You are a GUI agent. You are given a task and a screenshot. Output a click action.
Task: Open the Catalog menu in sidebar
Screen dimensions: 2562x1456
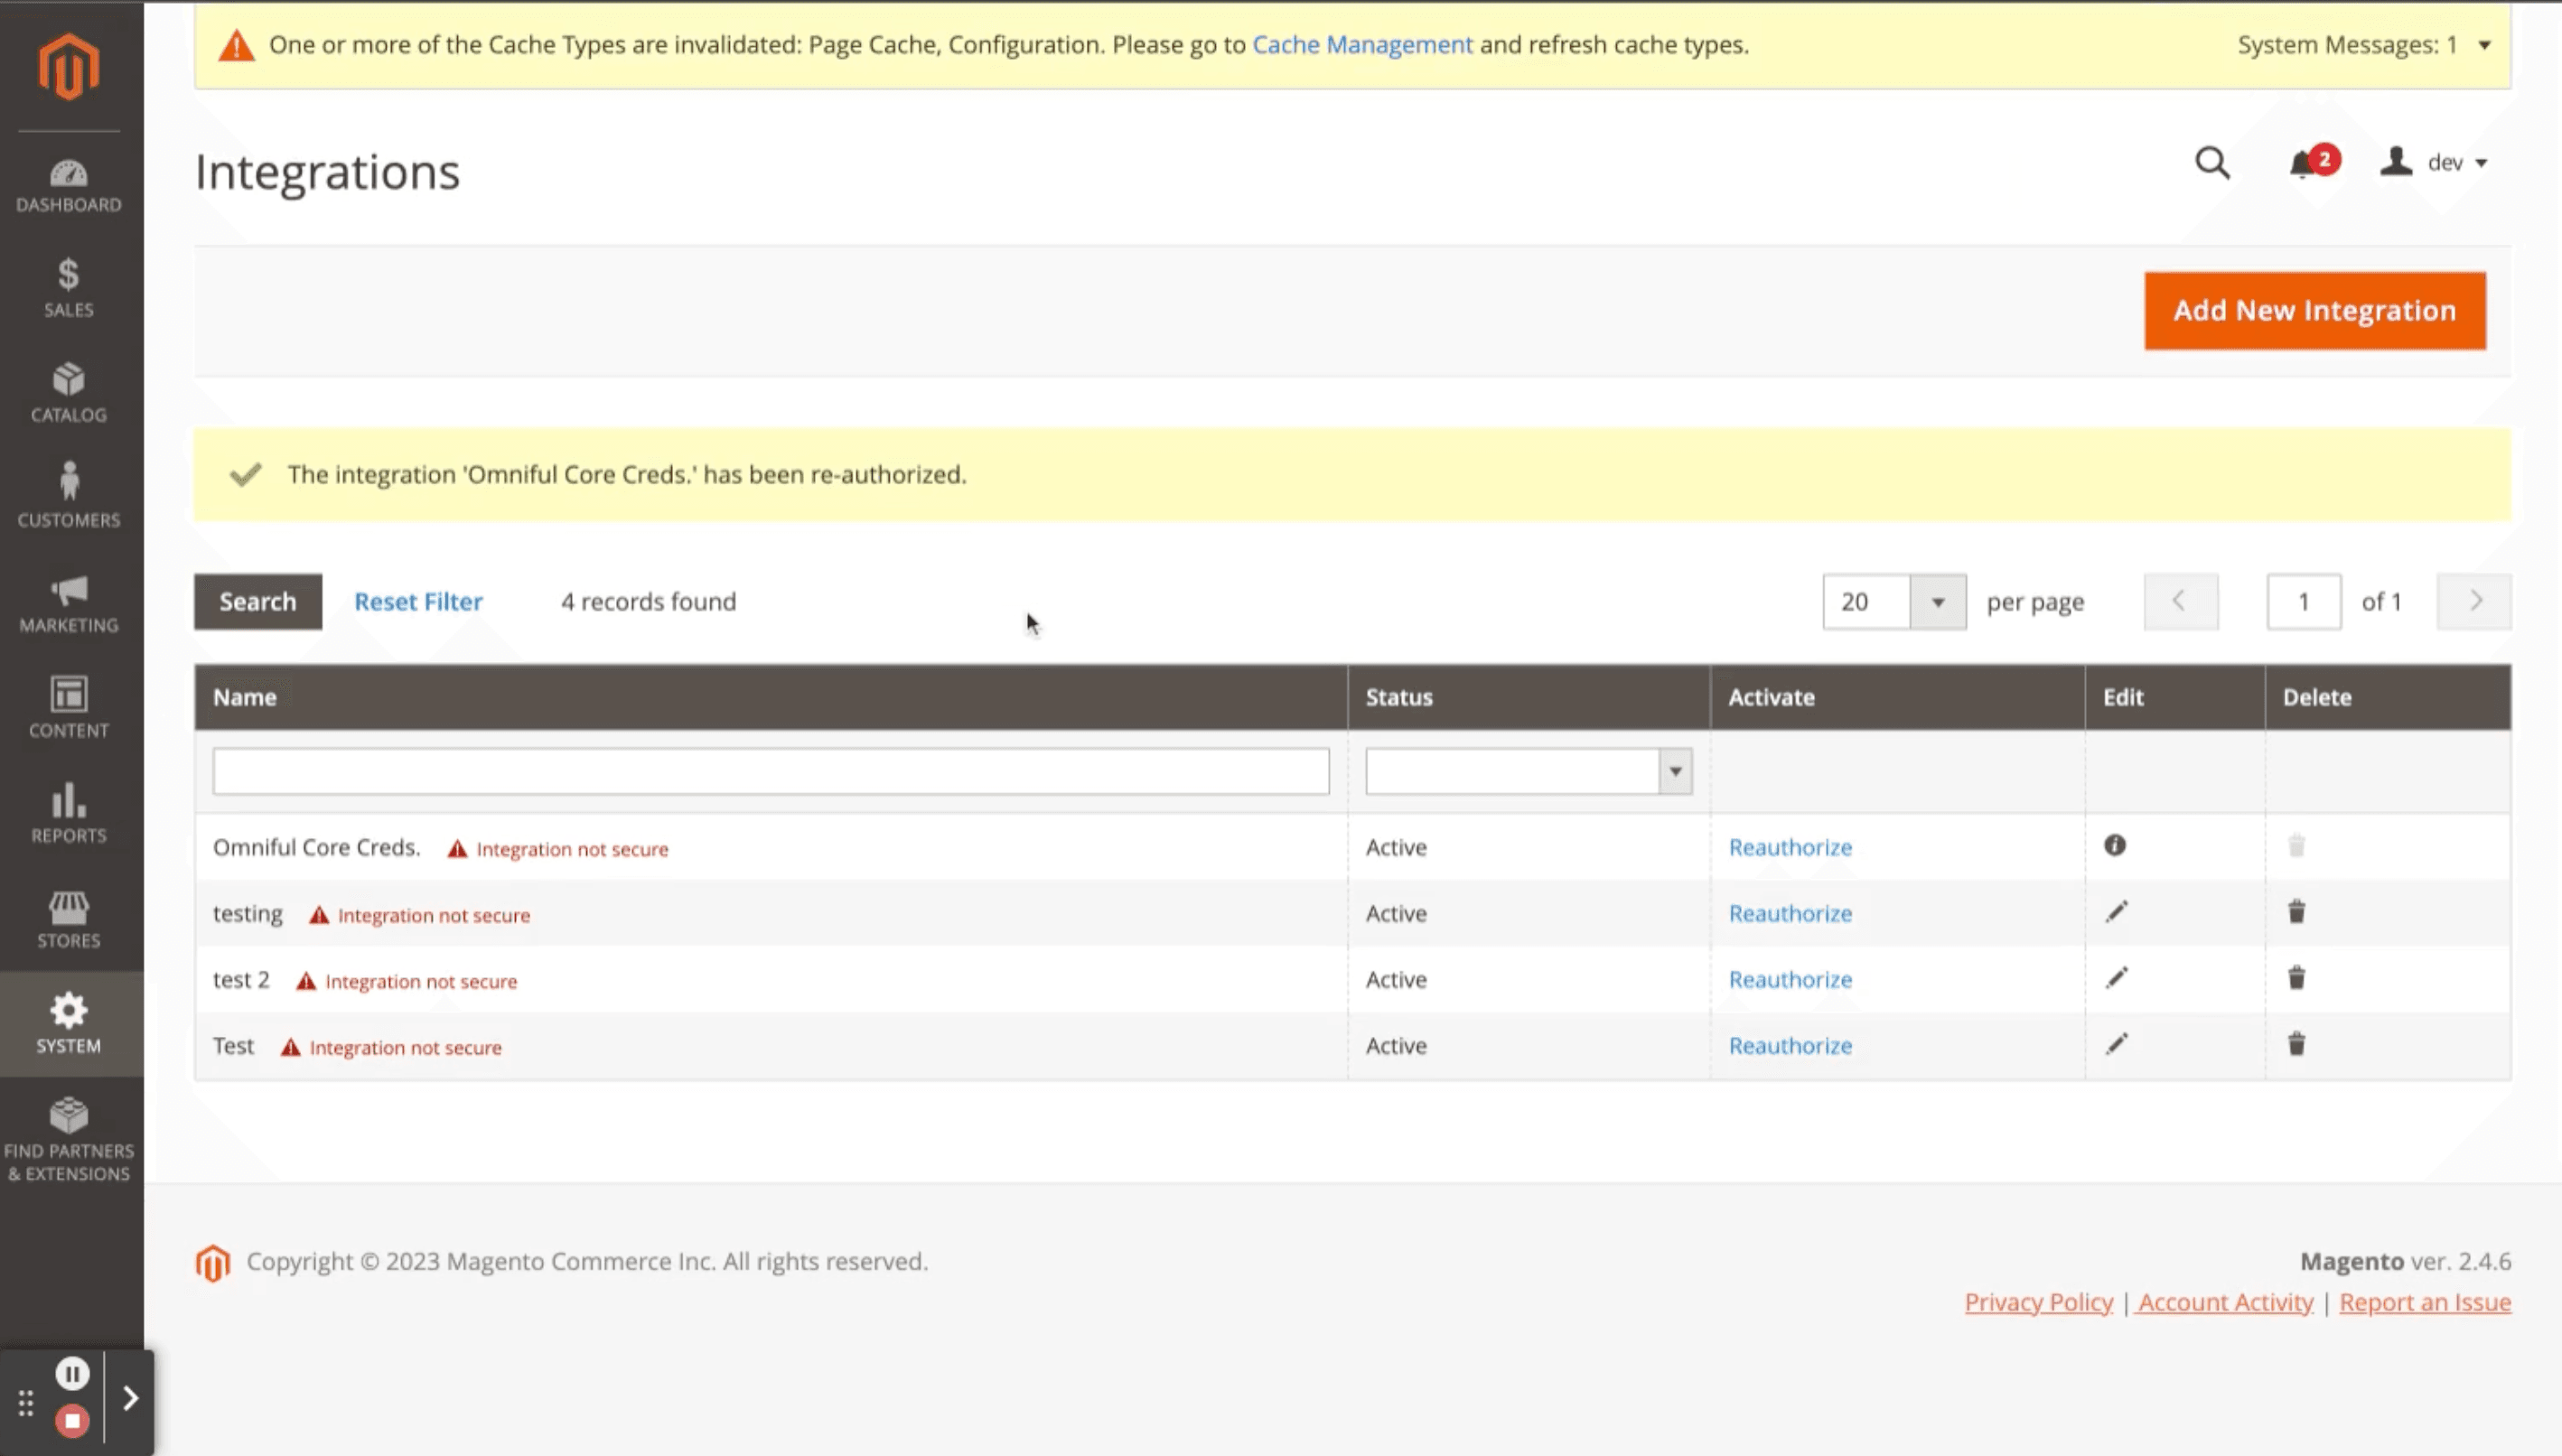point(69,393)
